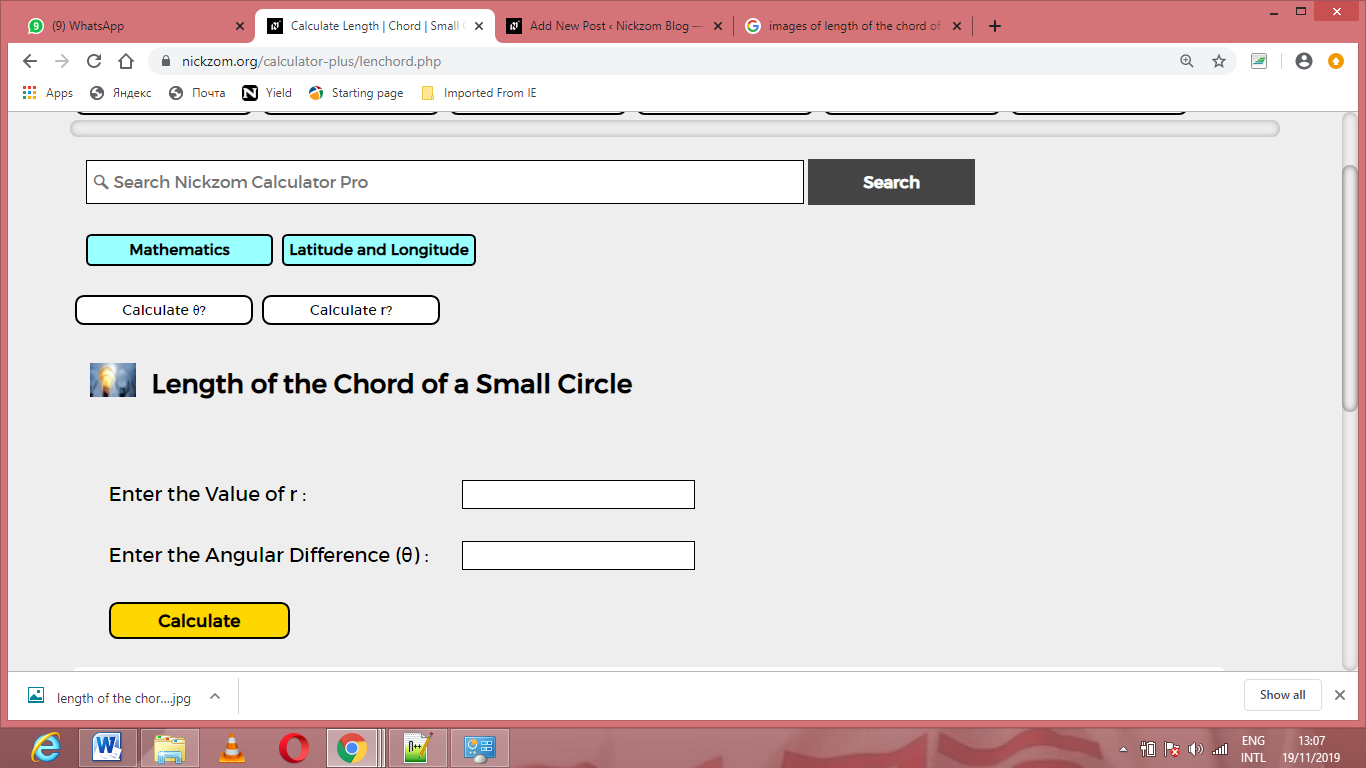This screenshot has height=768, width=1366.
Task: Open Internet Explorer from the taskbar
Action: click(46, 747)
